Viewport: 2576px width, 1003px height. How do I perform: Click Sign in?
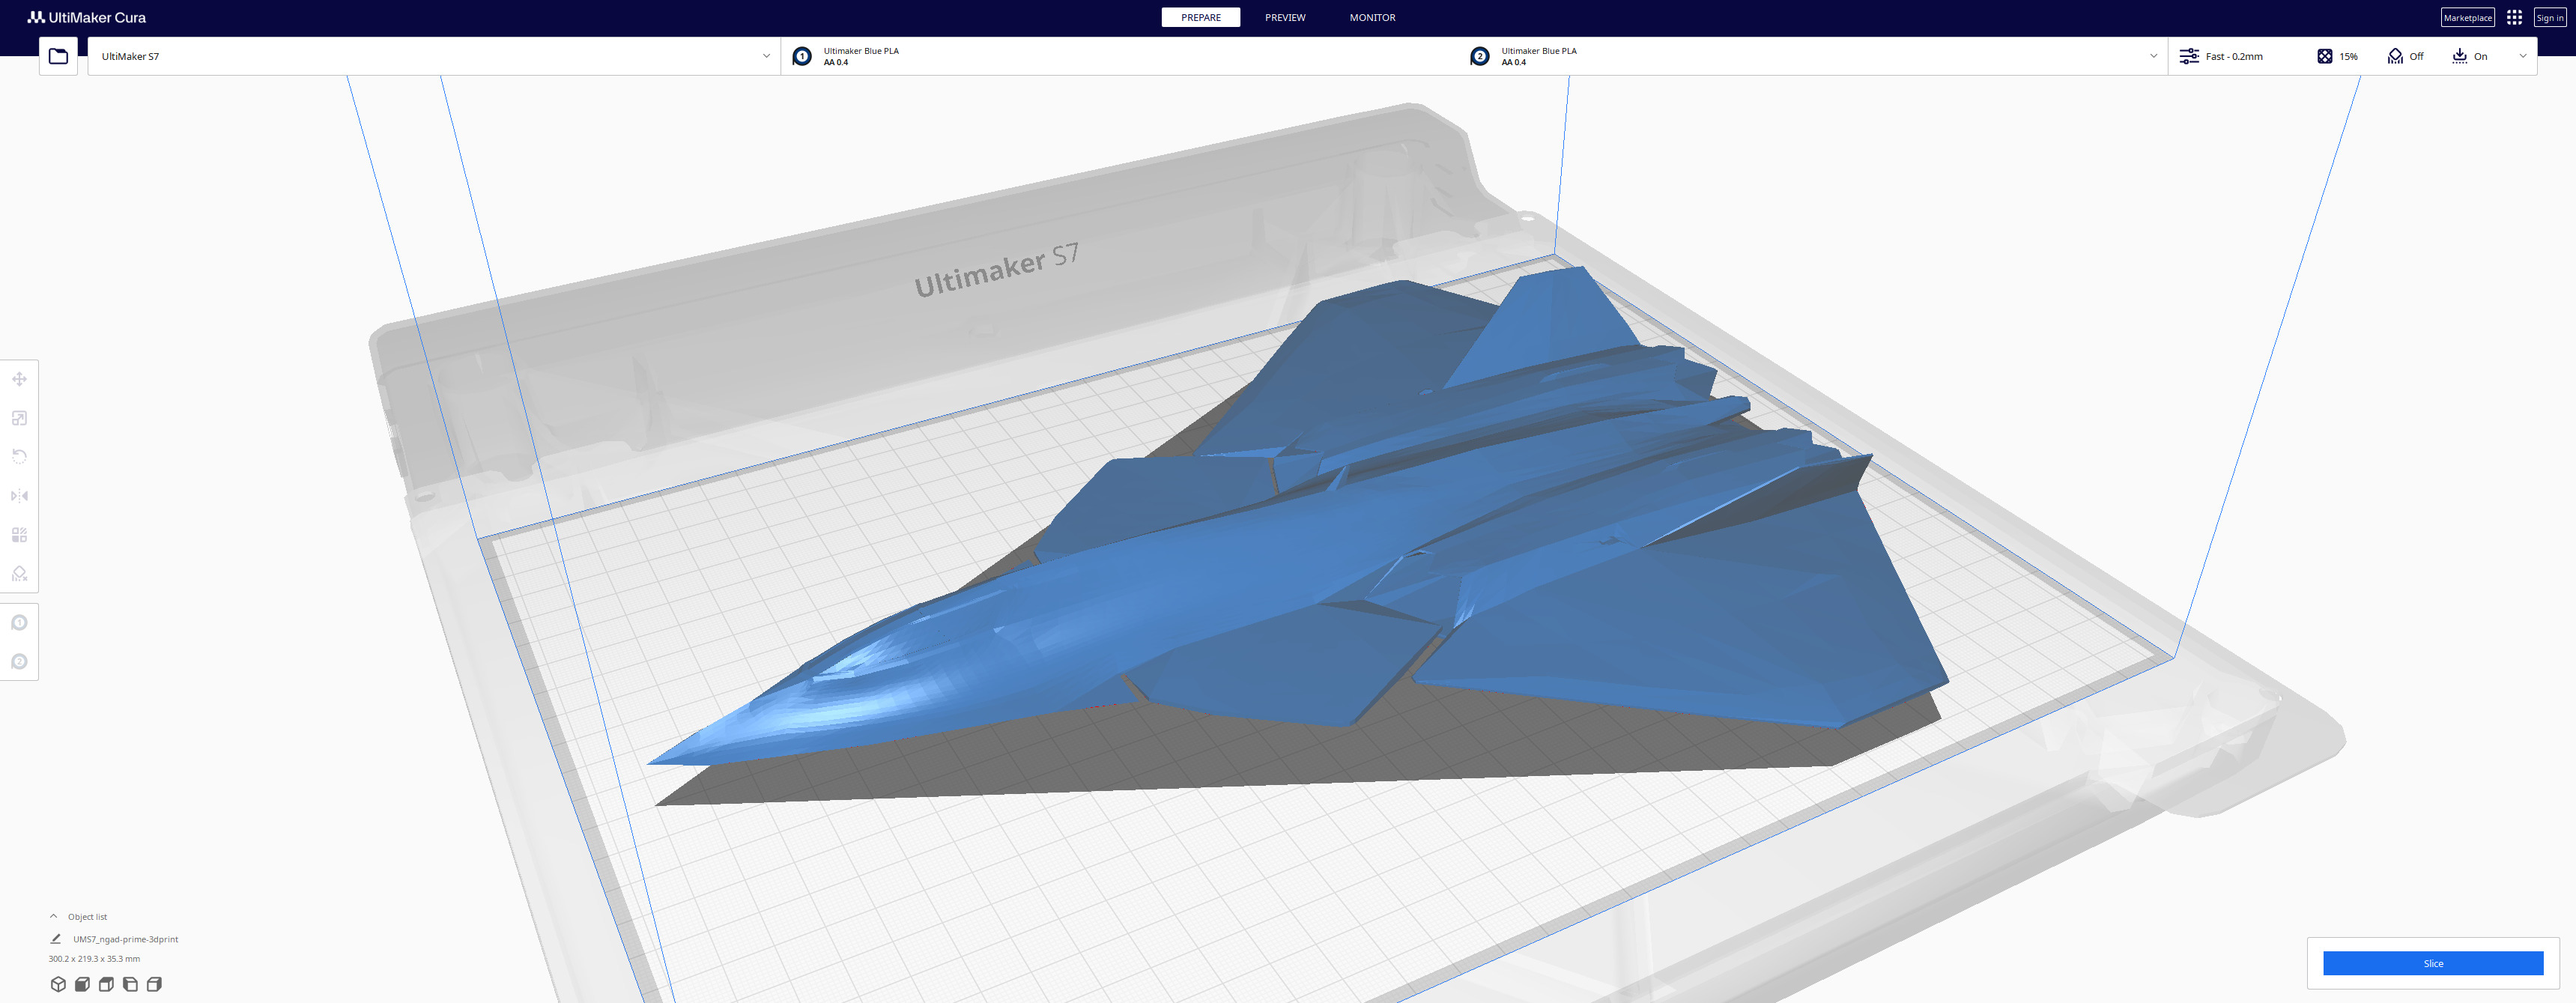pyautogui.click(x=2550, y=17)
